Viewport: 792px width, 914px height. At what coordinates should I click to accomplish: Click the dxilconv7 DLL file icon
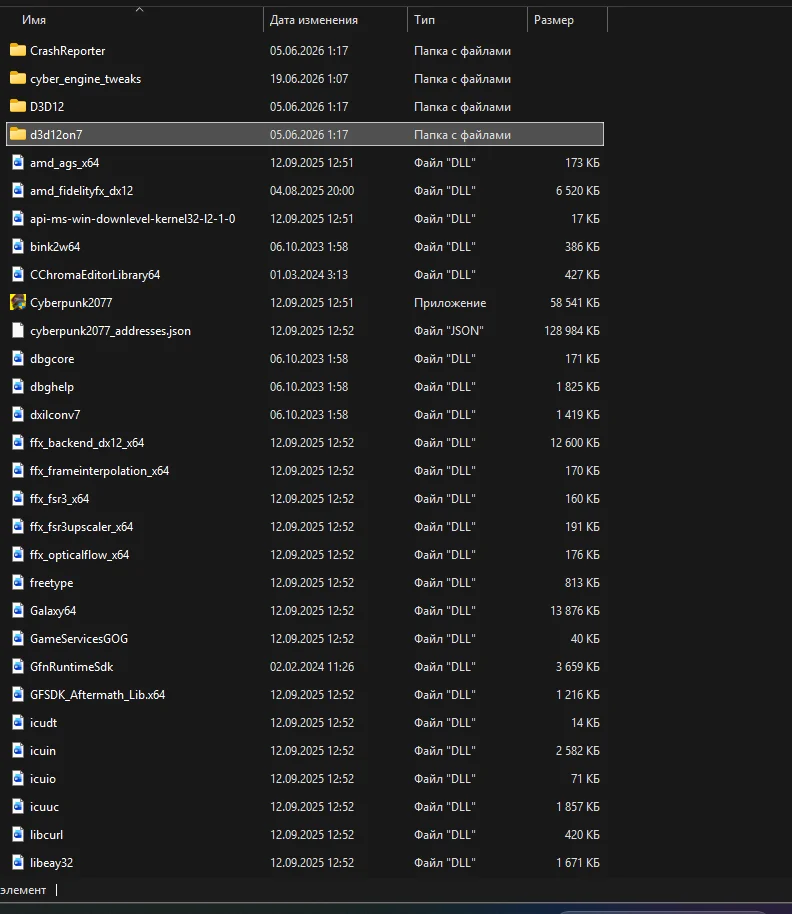click(18, 414)
